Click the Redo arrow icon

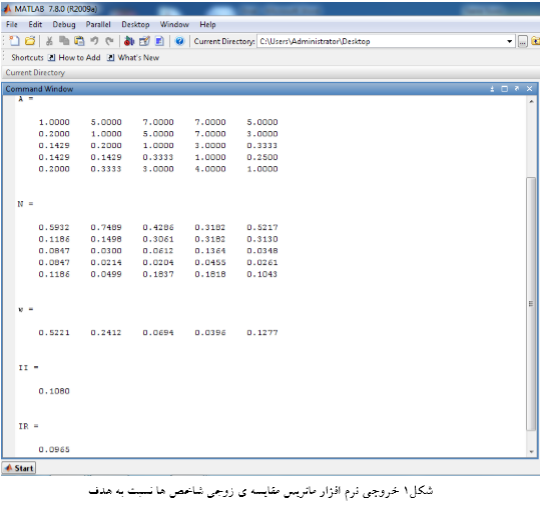[x=109, y=41]
